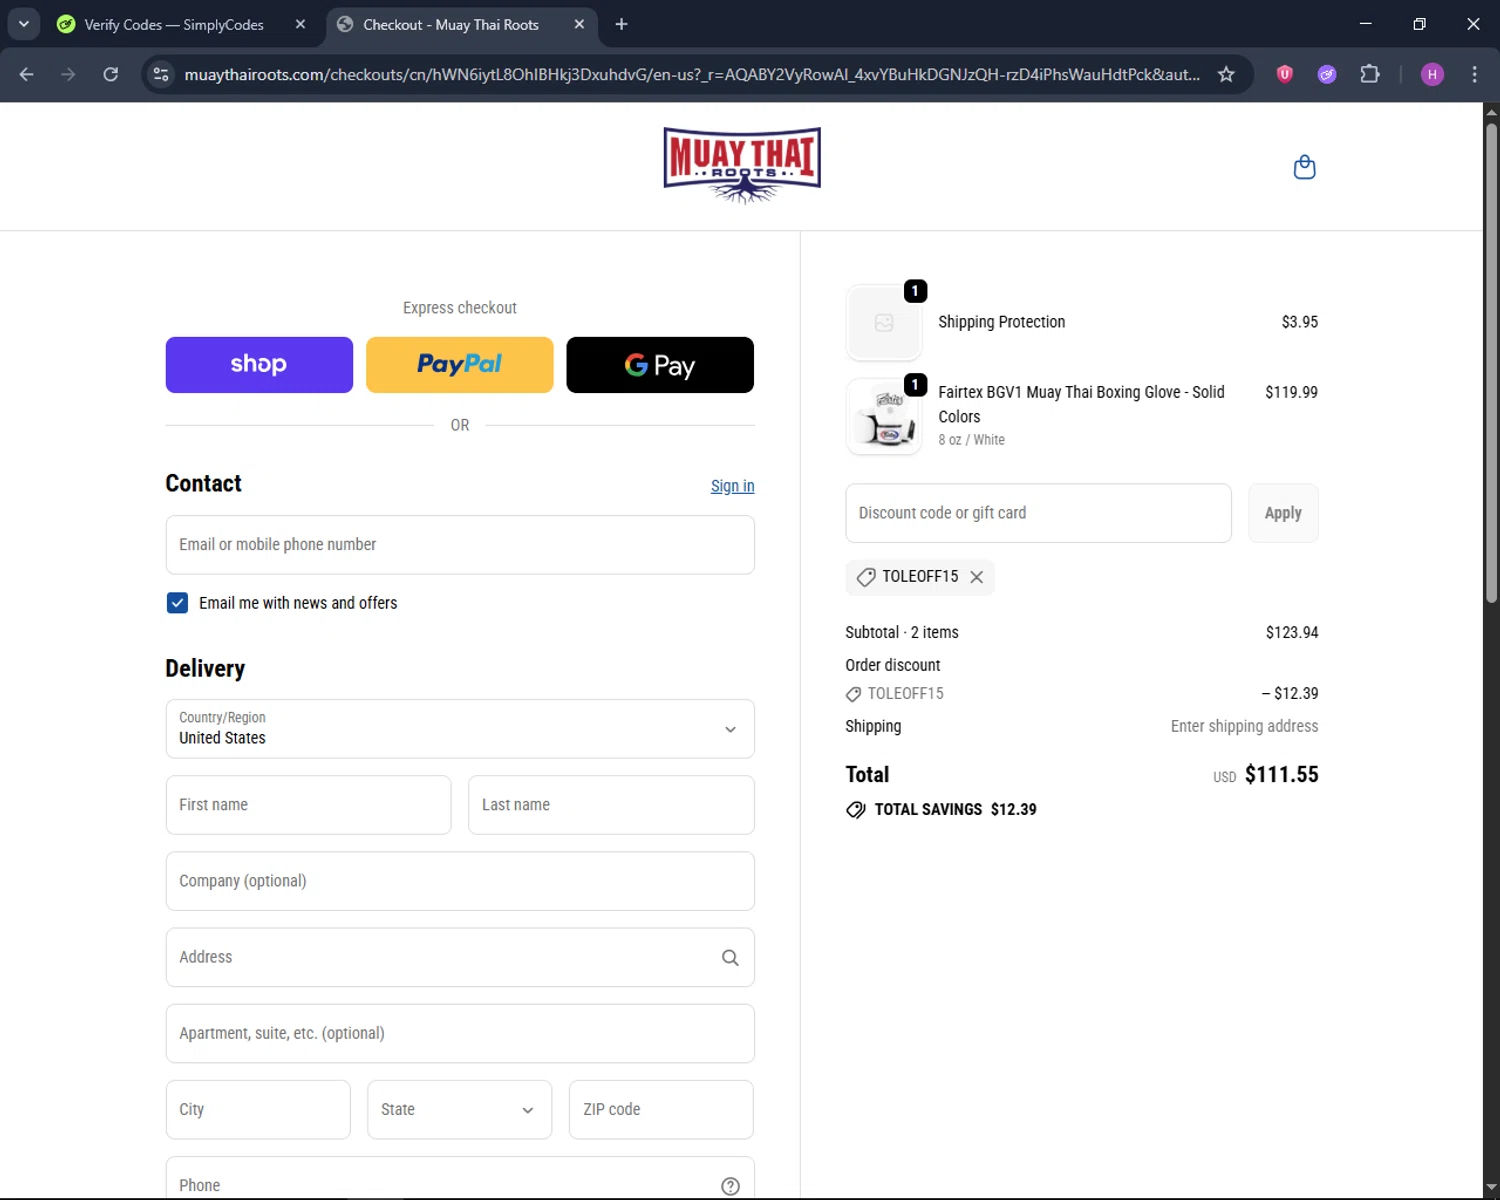Image resolution: width=1500 pixels, height=1200 pixels.
Task: Click the City field
Action: click(258, 1110)
